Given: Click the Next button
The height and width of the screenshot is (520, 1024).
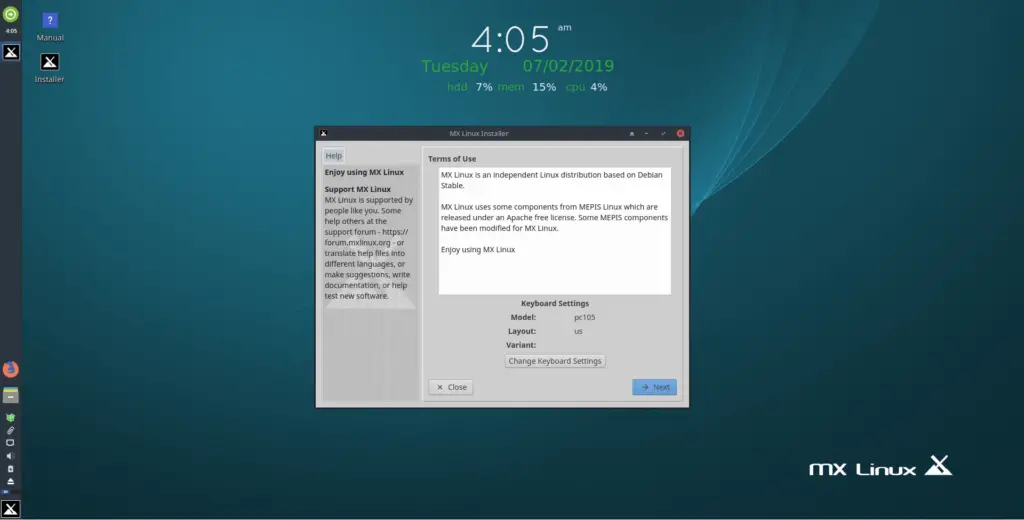Looking at the screenshot, I should (654, 387).
